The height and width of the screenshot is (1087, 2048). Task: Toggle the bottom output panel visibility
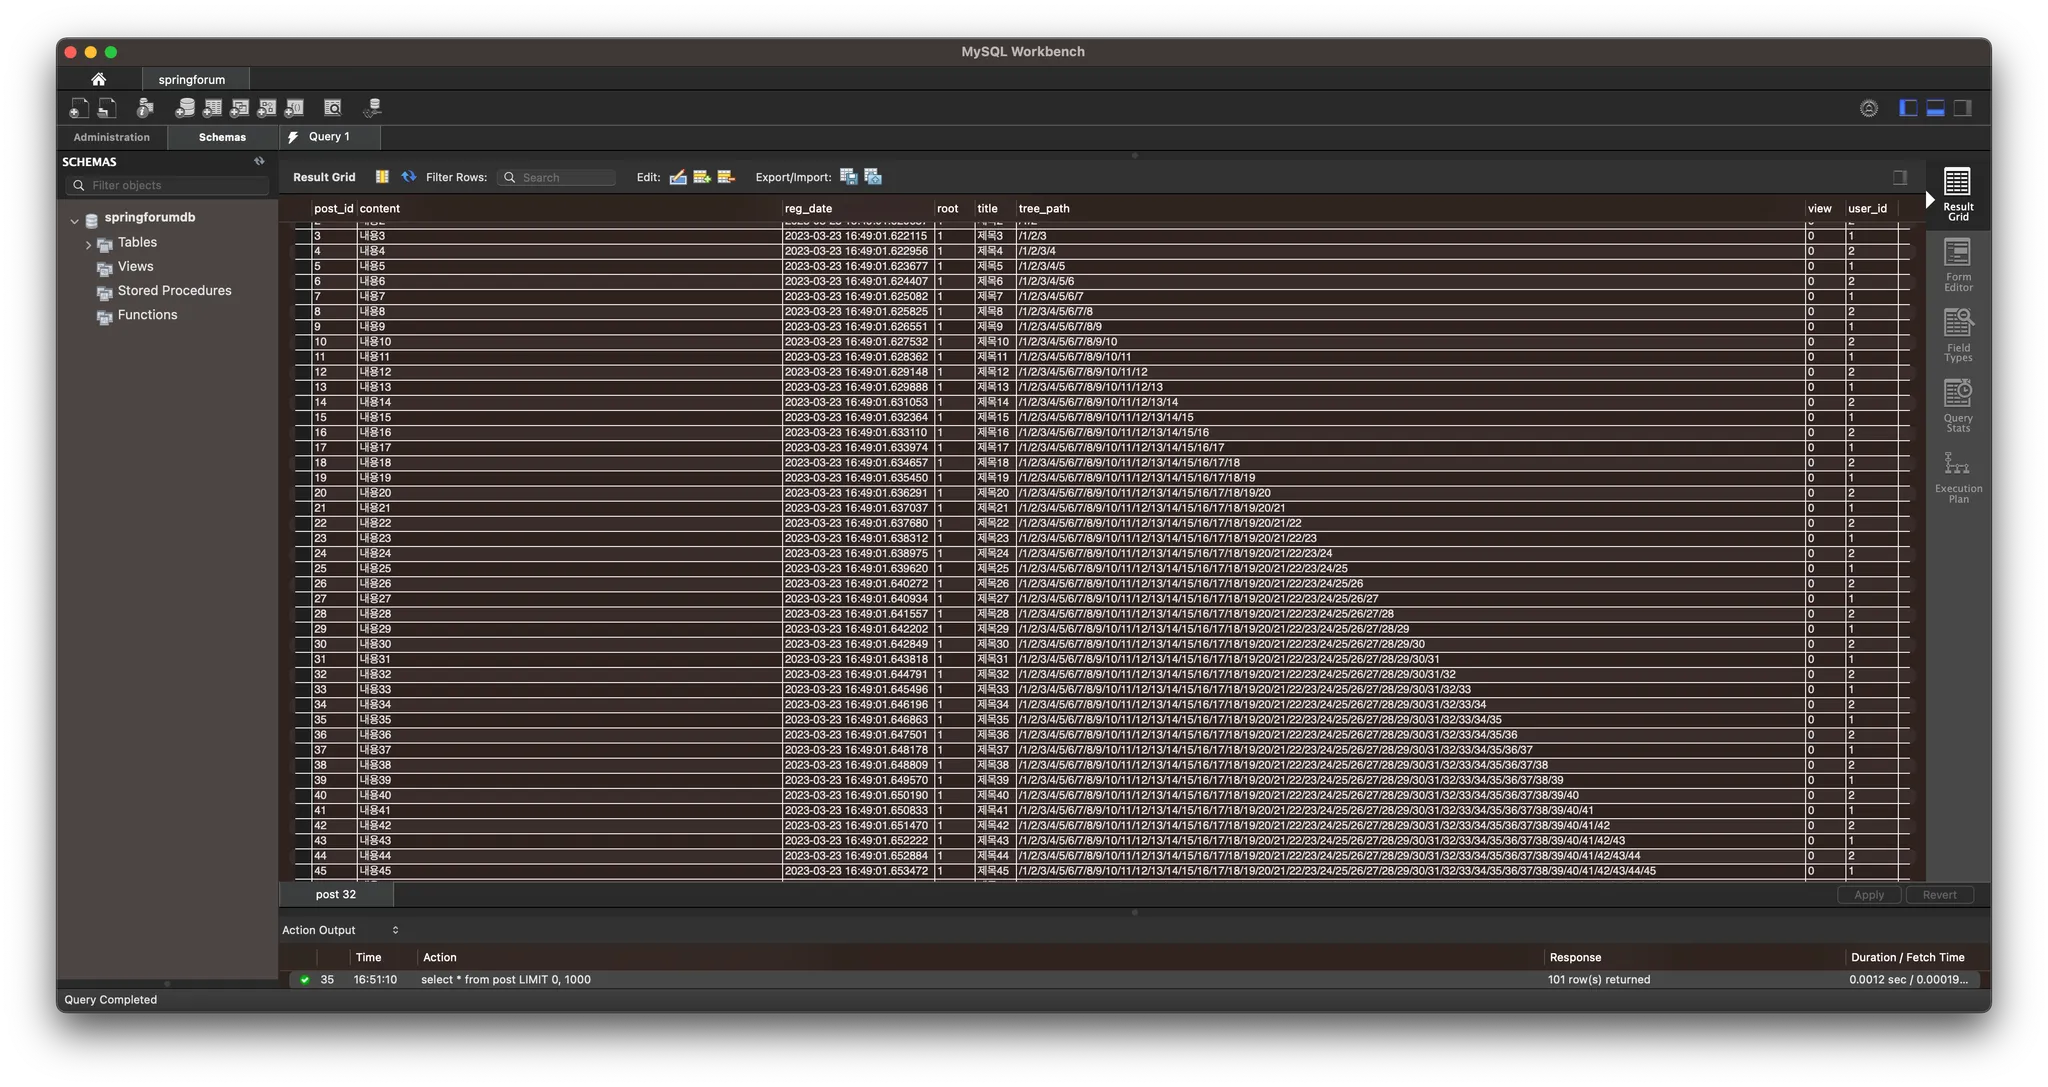click(1935, 108)
